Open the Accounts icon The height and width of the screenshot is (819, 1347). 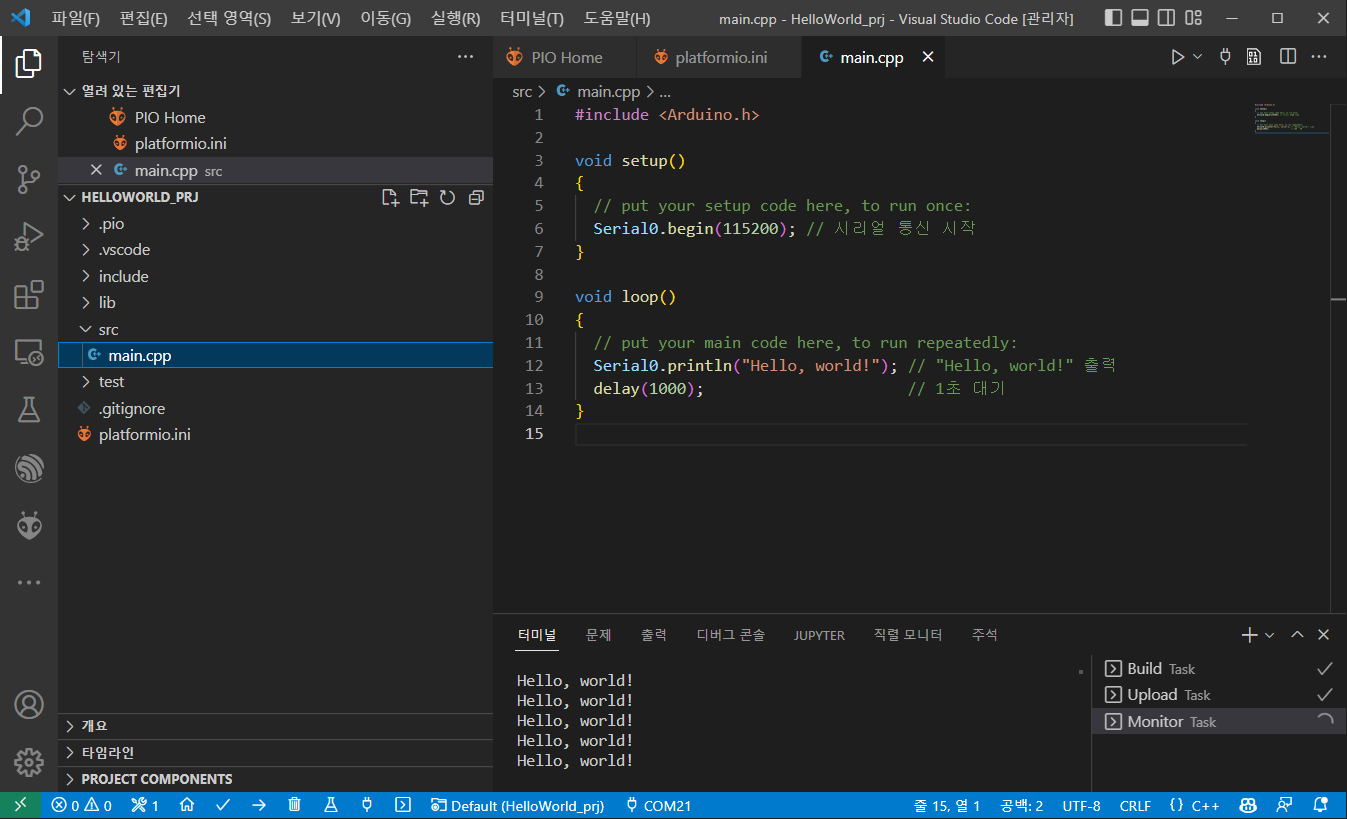tap(29, 704)
